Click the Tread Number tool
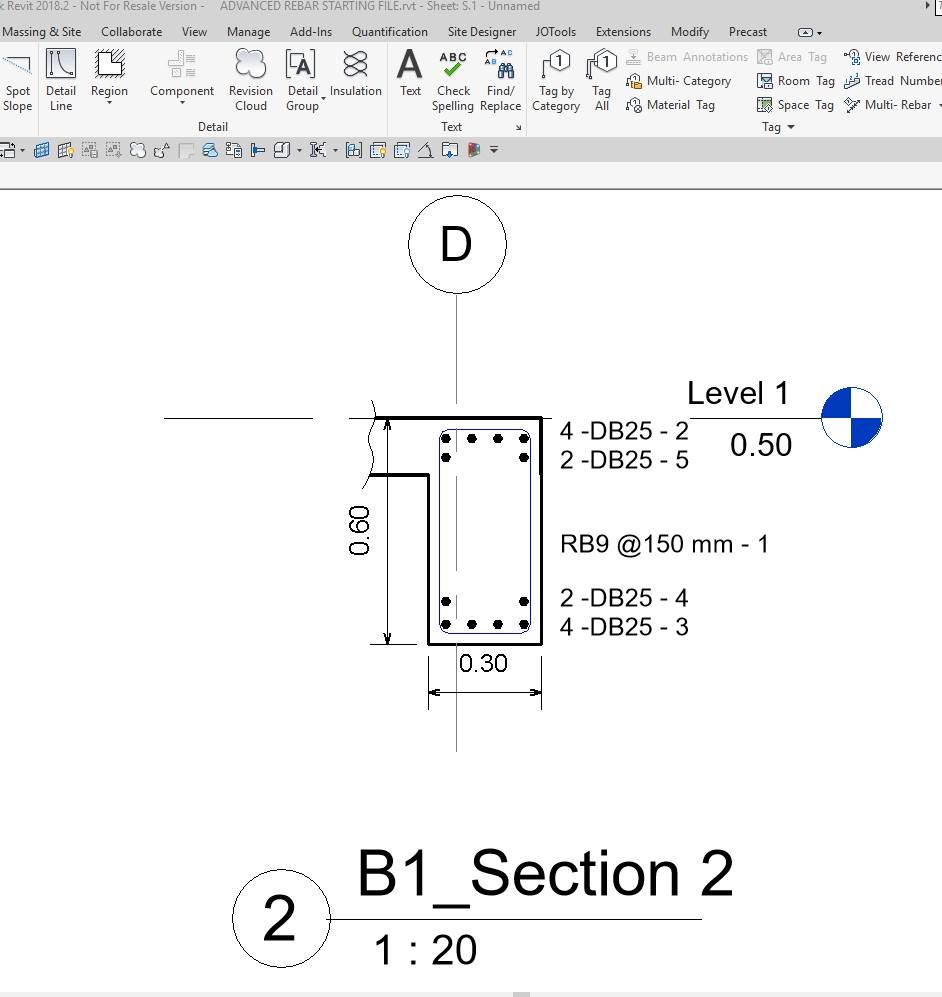Screen dimensions: 942x997 892,81
